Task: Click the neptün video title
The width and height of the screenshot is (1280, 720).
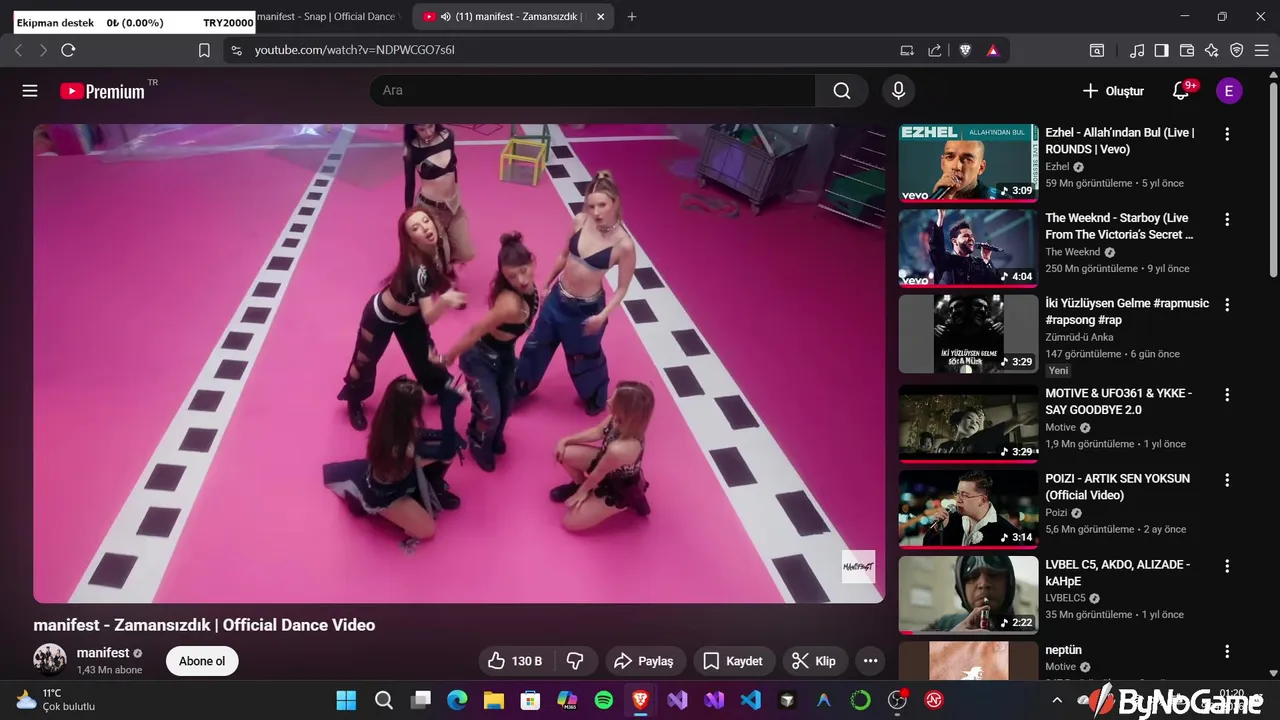Action: pyautogui.click(x=1063, y=650)
